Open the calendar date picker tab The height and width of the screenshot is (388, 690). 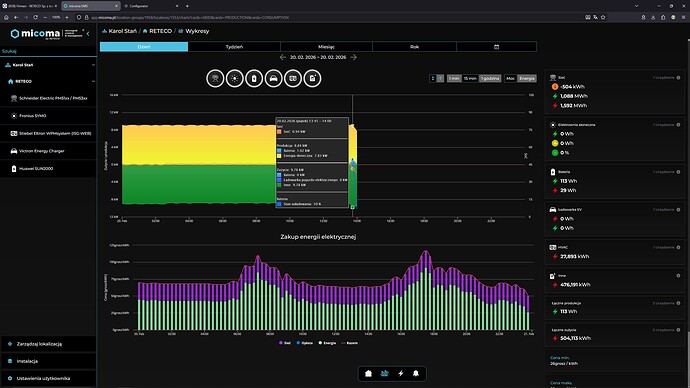tap(496, 47)
